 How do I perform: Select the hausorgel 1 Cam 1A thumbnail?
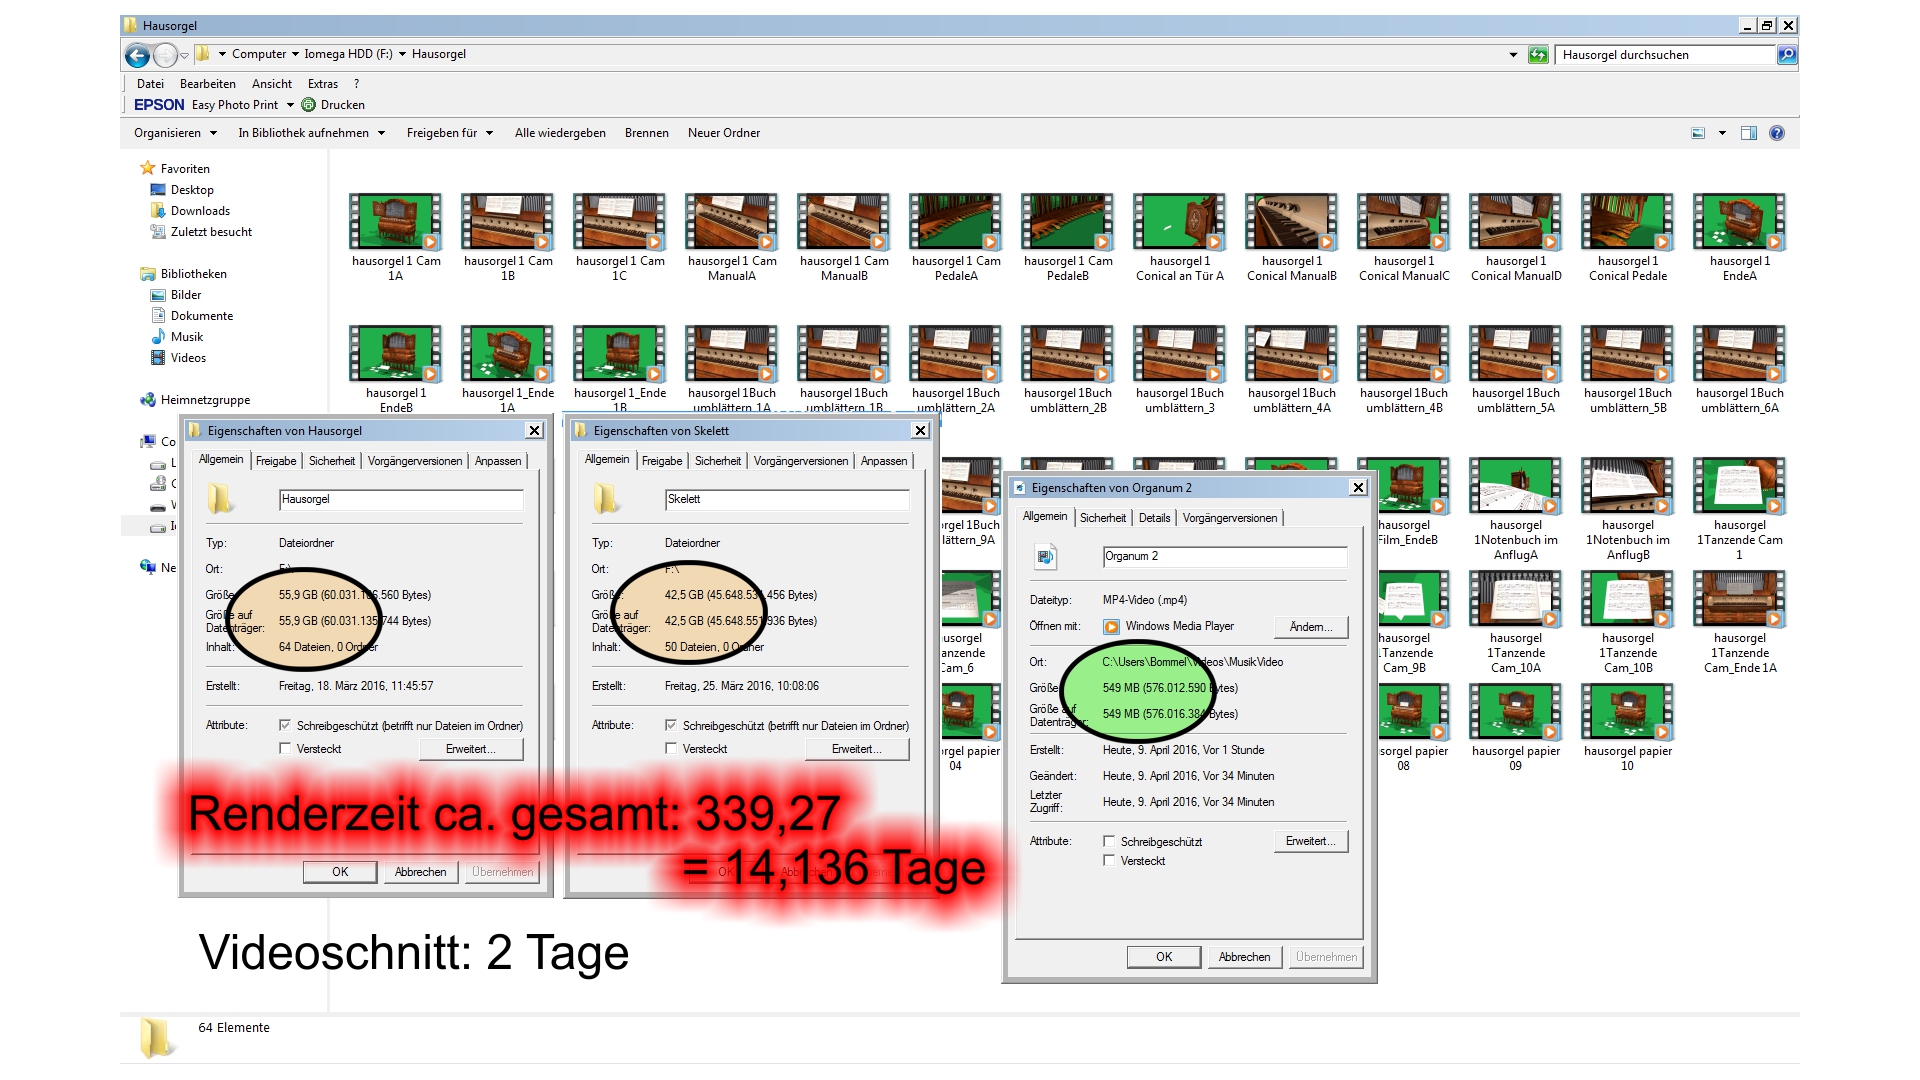(x=395, y=222)
